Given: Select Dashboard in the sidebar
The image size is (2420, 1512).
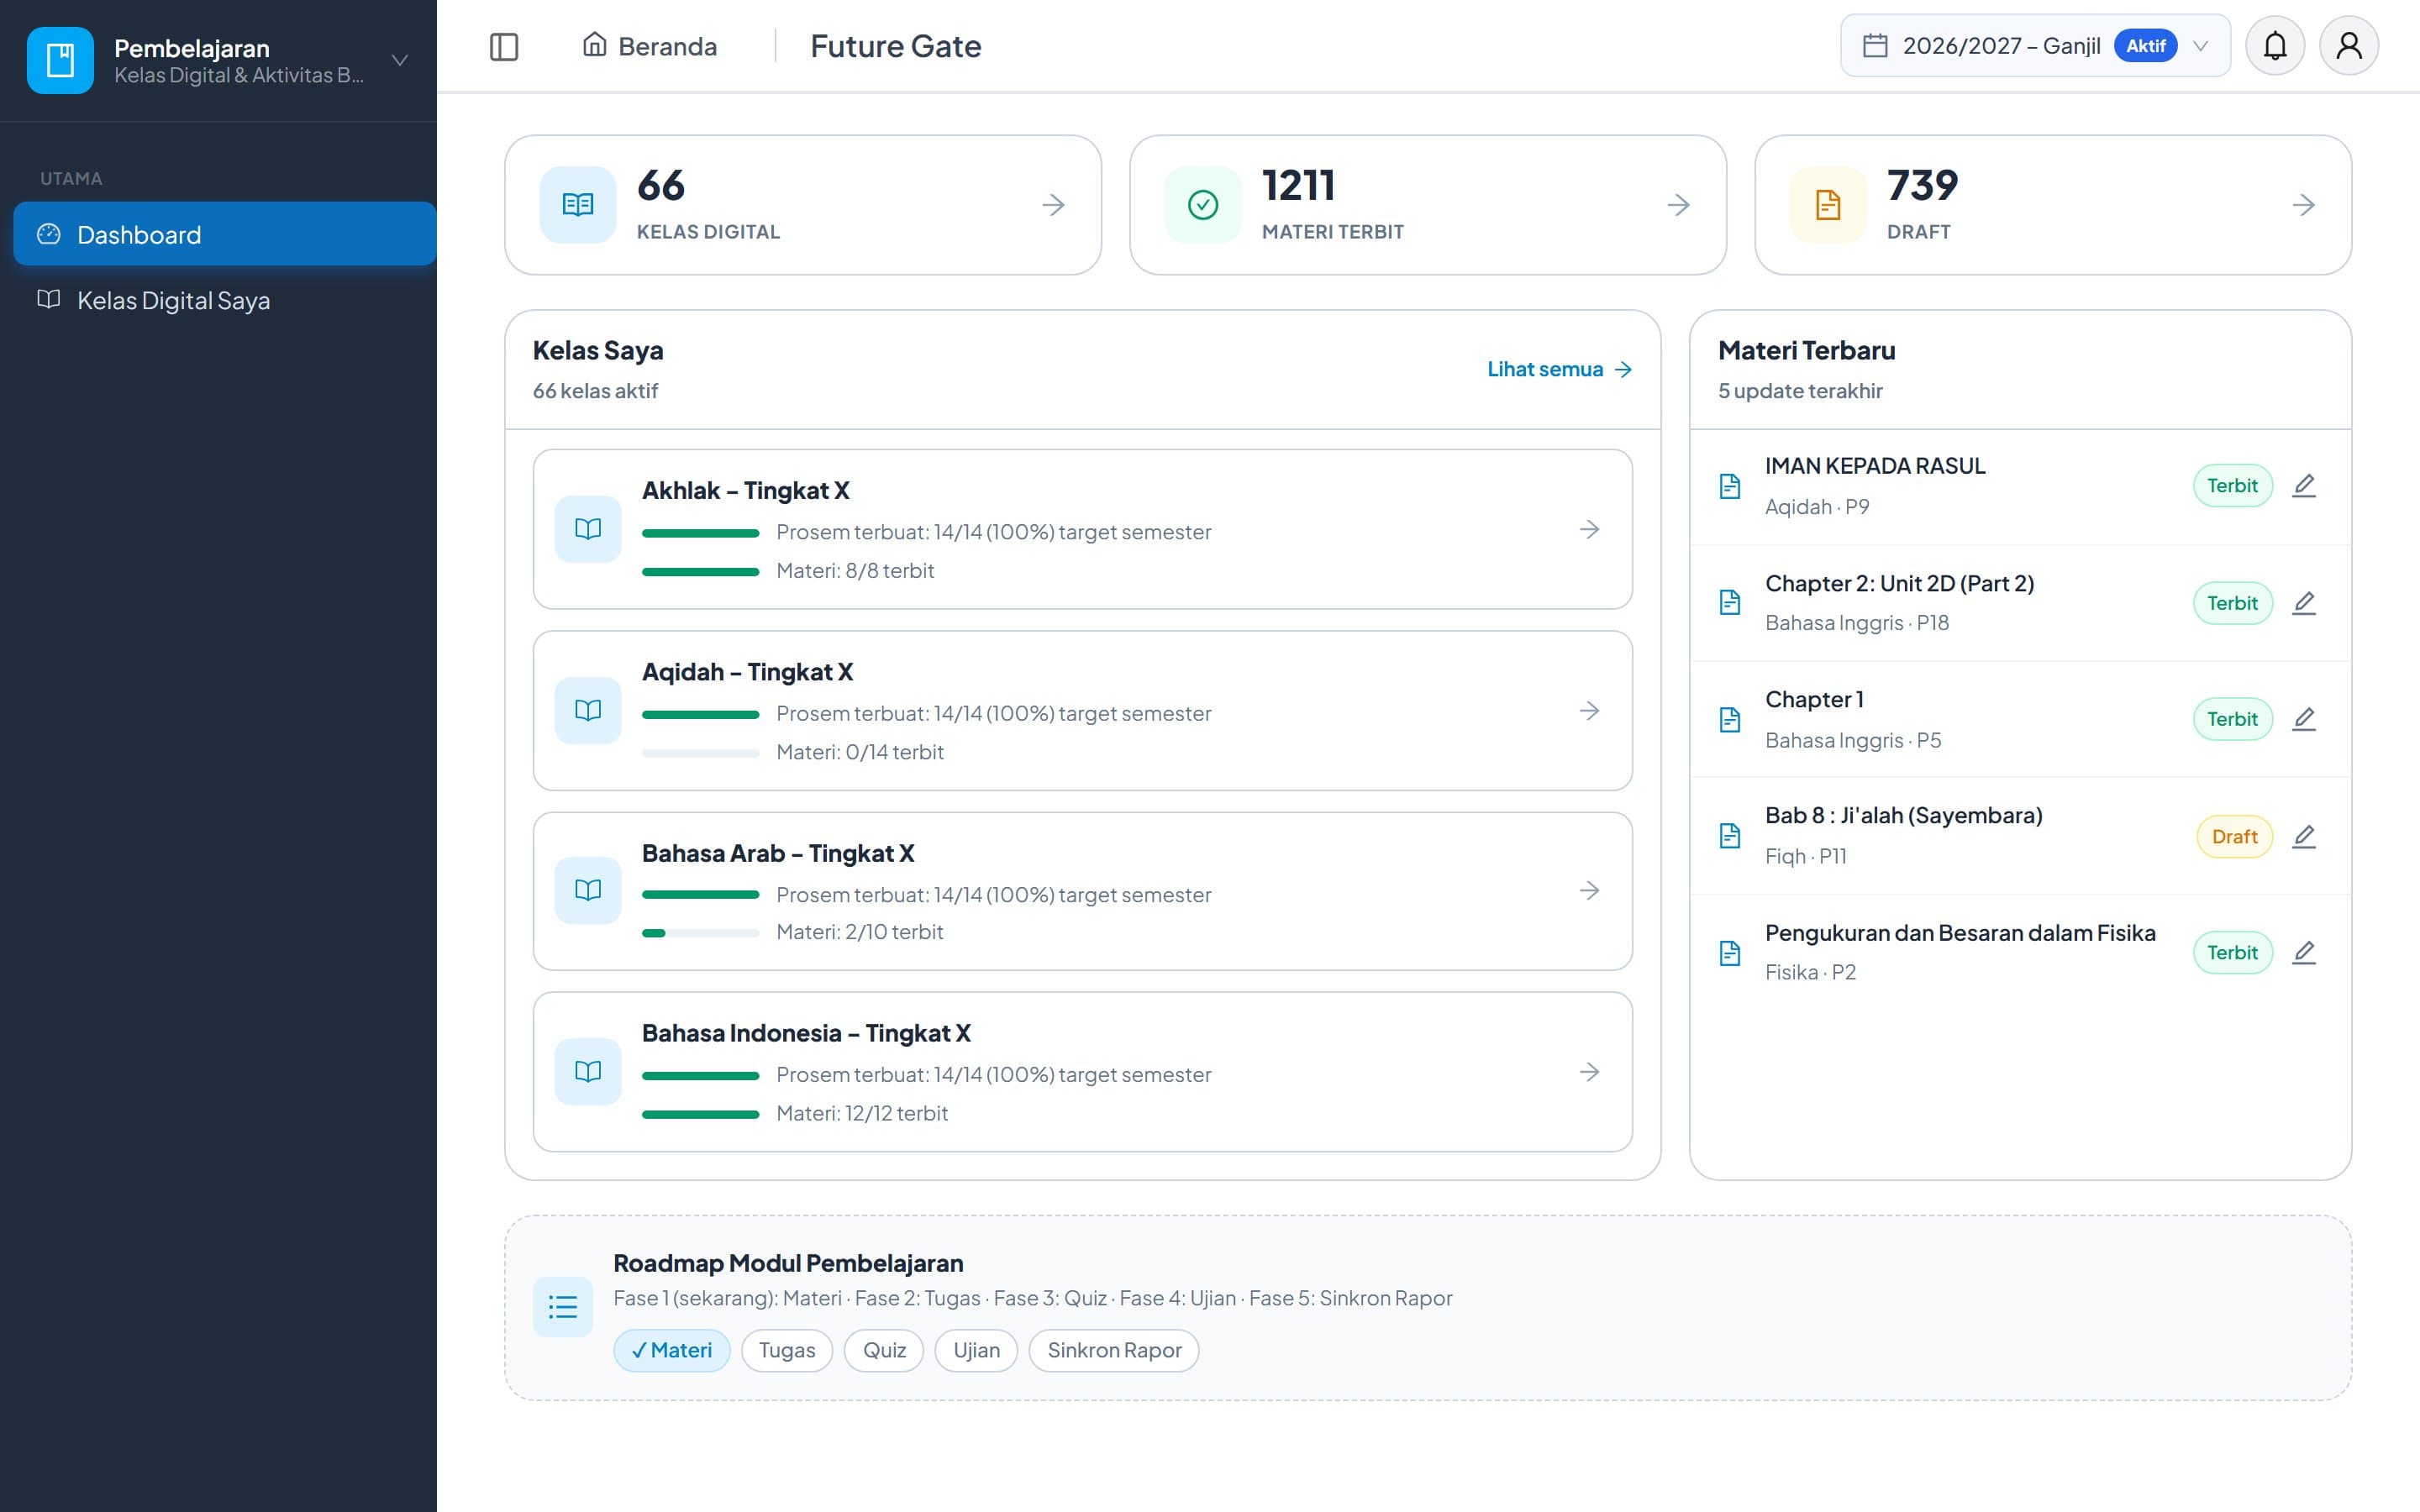Looking at the screenshot, I should tap(225, 234).
